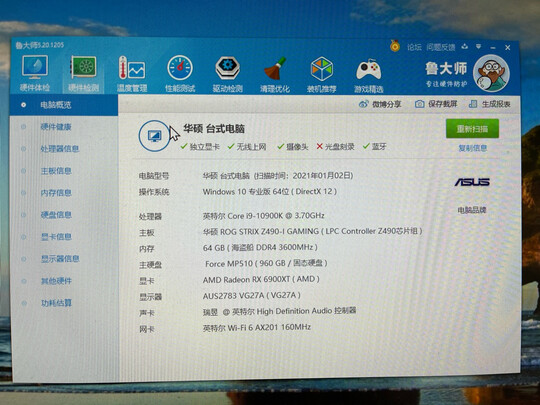Click the Core i9-10900K processor value
Viewport: 540px width, 405px height.
point(263,216)
